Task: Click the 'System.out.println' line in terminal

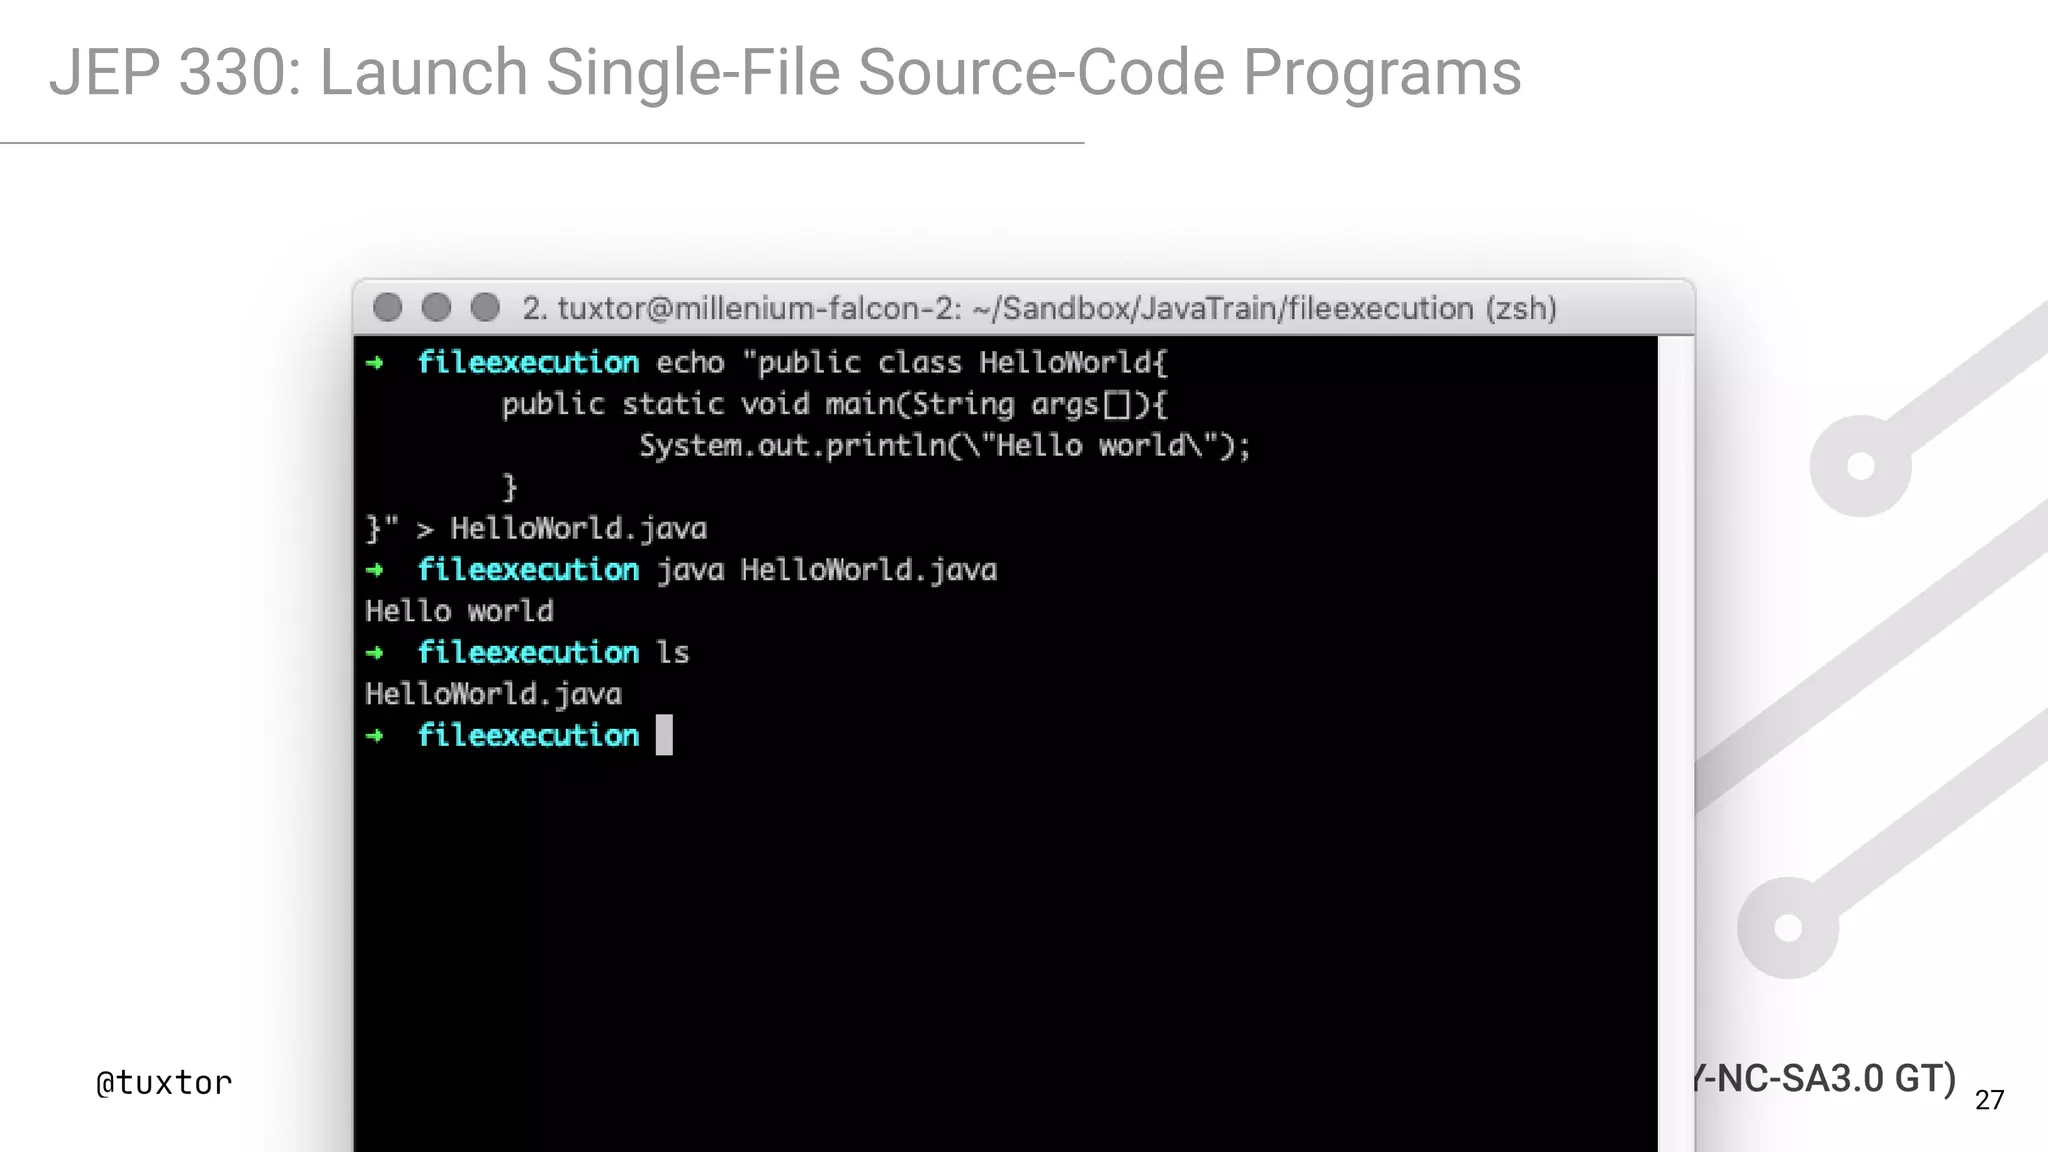Action: (945, 445)
